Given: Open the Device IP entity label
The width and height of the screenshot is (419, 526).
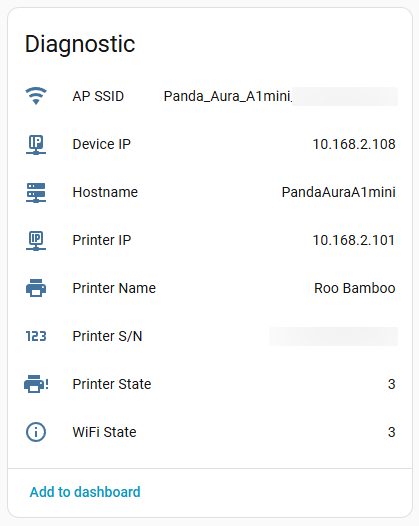Looking at the screenshot, I should (x=102, y=144).
